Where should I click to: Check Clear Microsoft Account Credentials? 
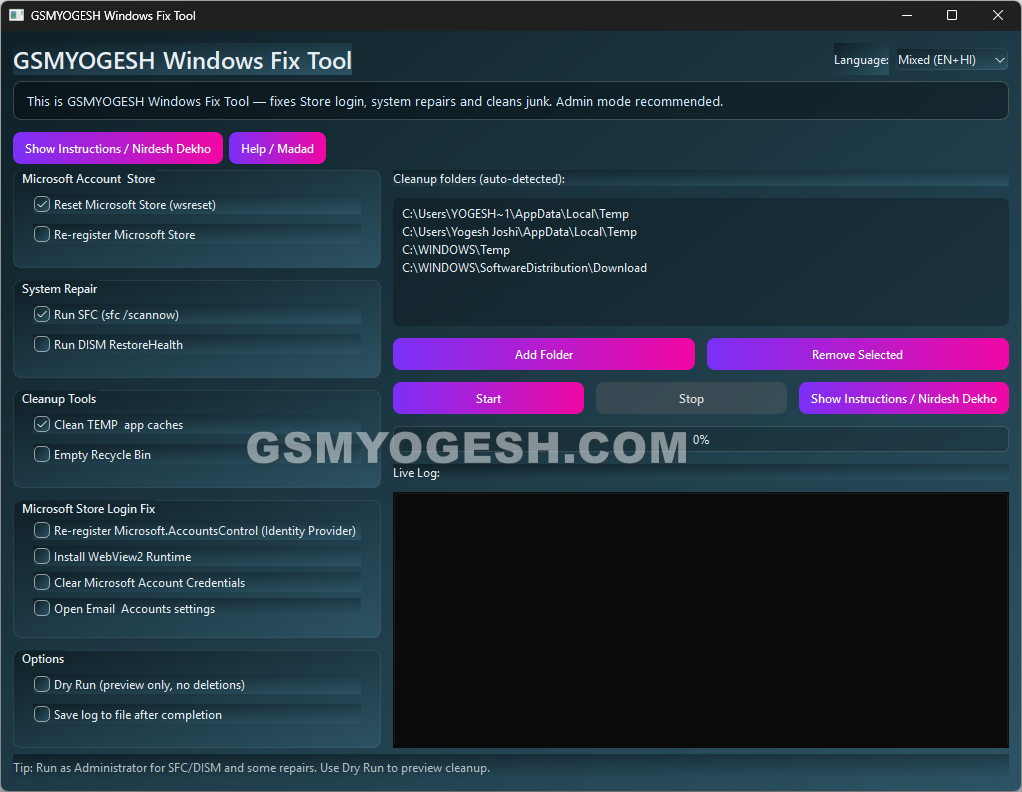[42, 582]
